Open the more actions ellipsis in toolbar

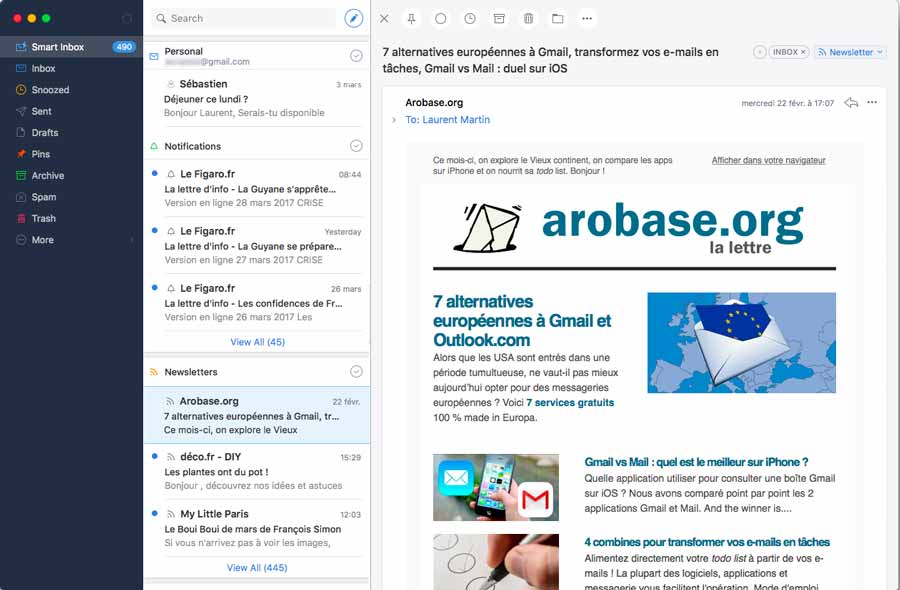pyautogui.click(x=587, y=18)
